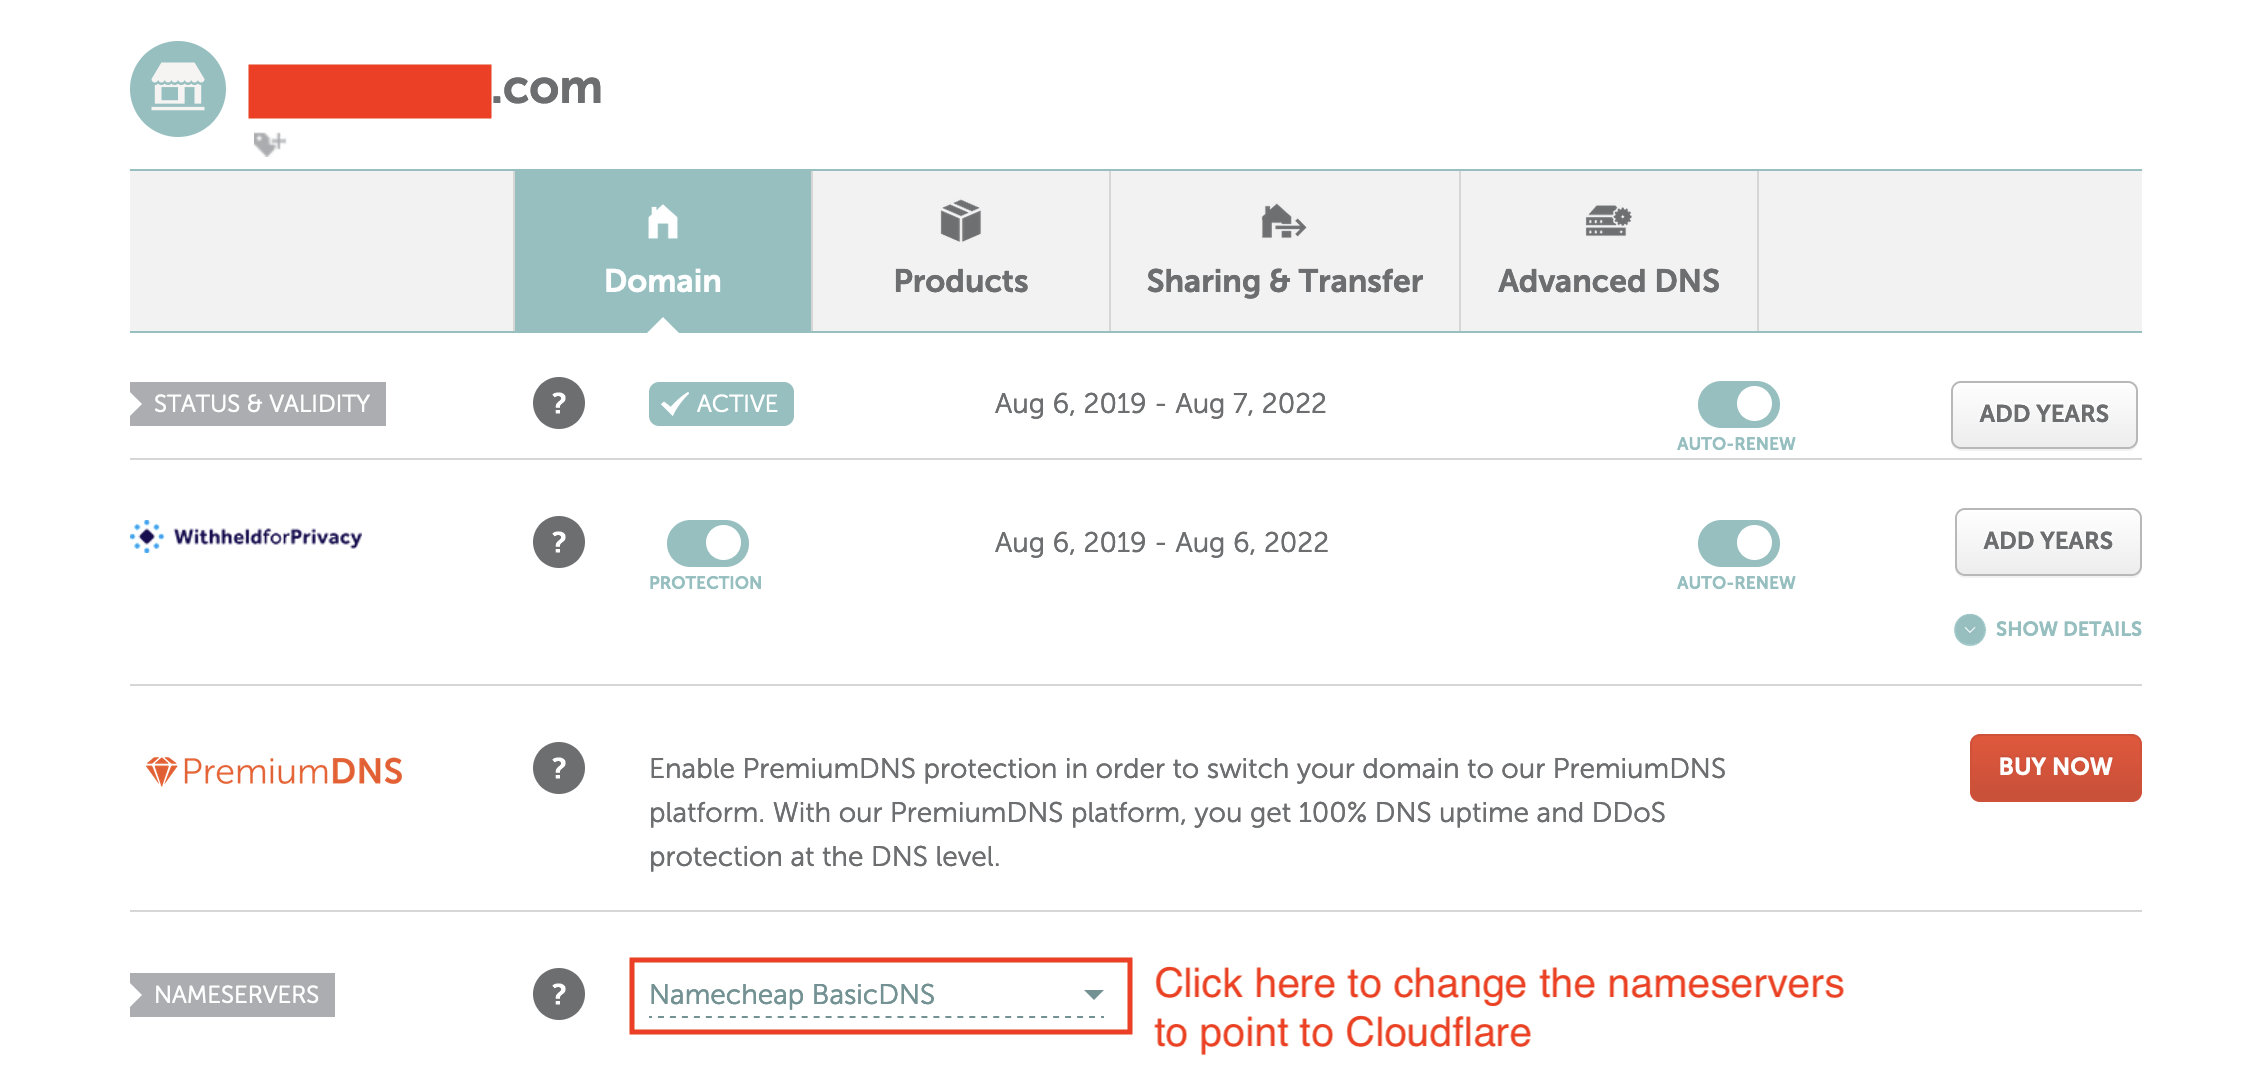
Task: Click the add tag icon below domain name
Action: 269,144
